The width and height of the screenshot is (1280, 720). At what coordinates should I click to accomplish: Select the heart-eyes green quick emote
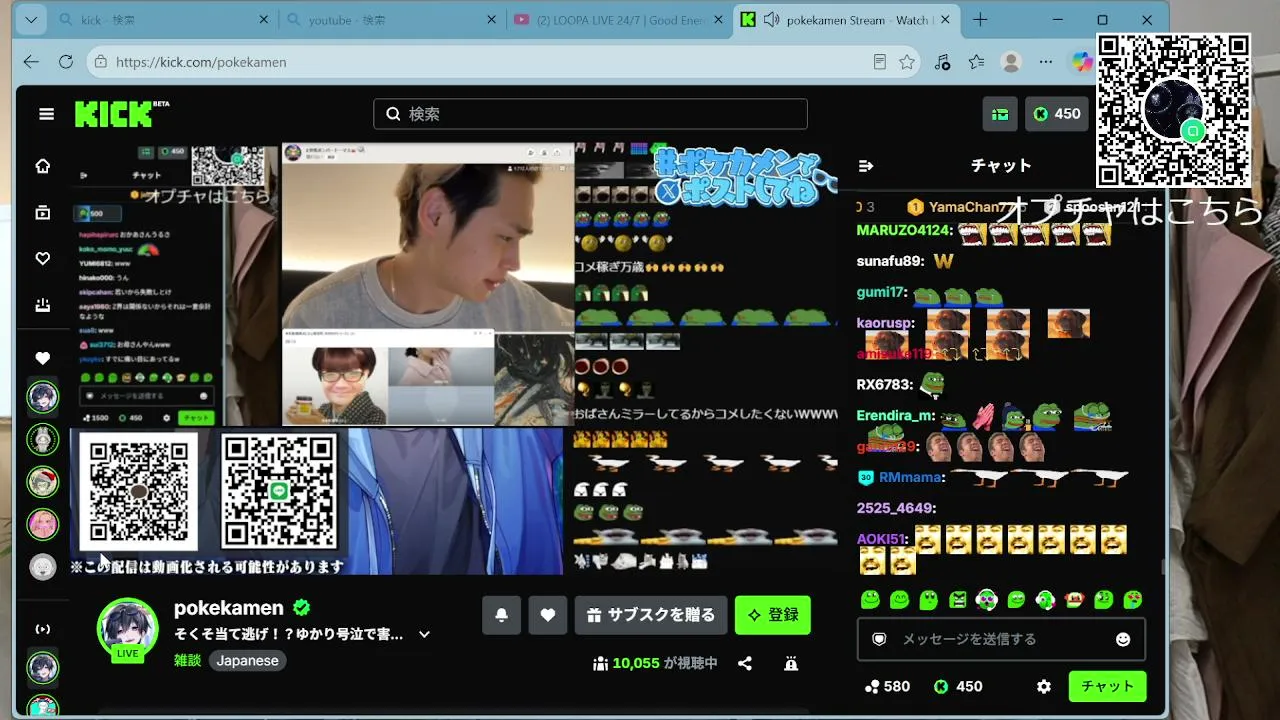[1133, 600]
